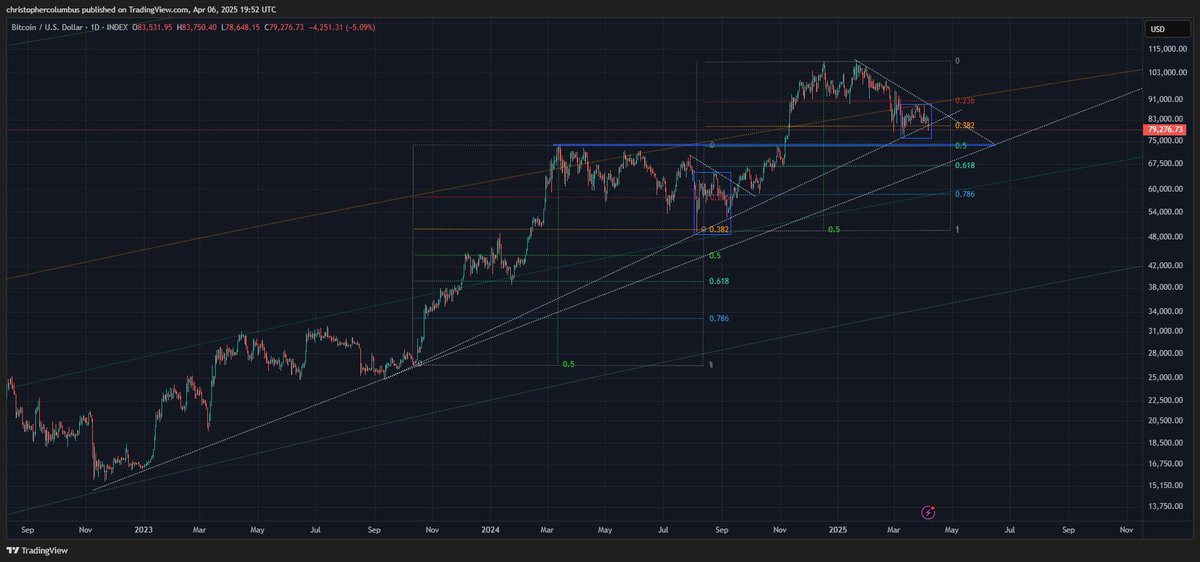Click the purple lightning bolt icon
The image size is (1200, 562).
(x=928, y=512)
